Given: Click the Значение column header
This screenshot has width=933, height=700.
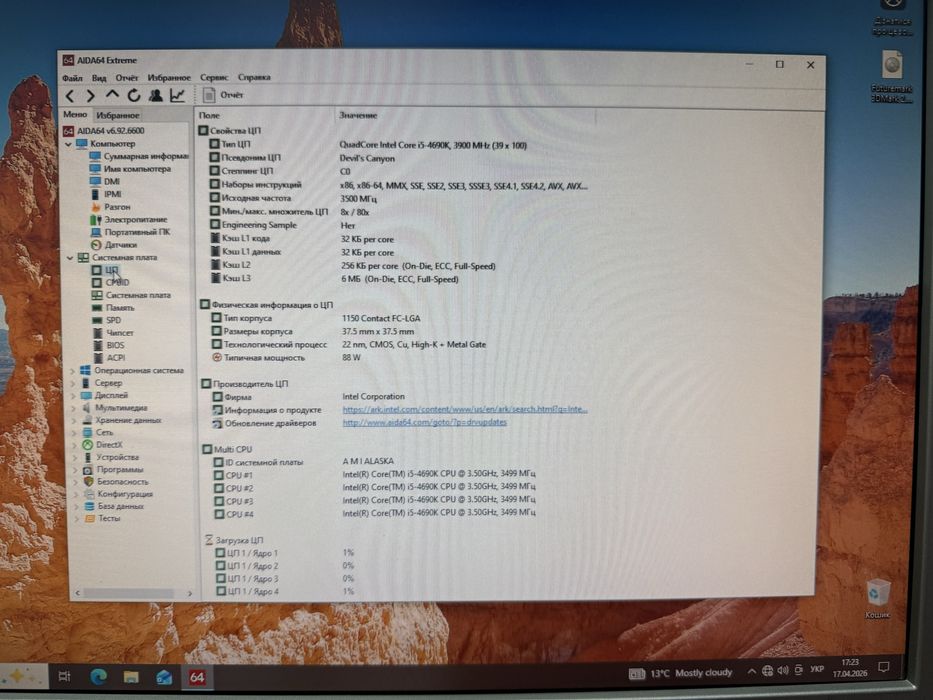Looking at the screenshot, I should [x=358, y=115].
